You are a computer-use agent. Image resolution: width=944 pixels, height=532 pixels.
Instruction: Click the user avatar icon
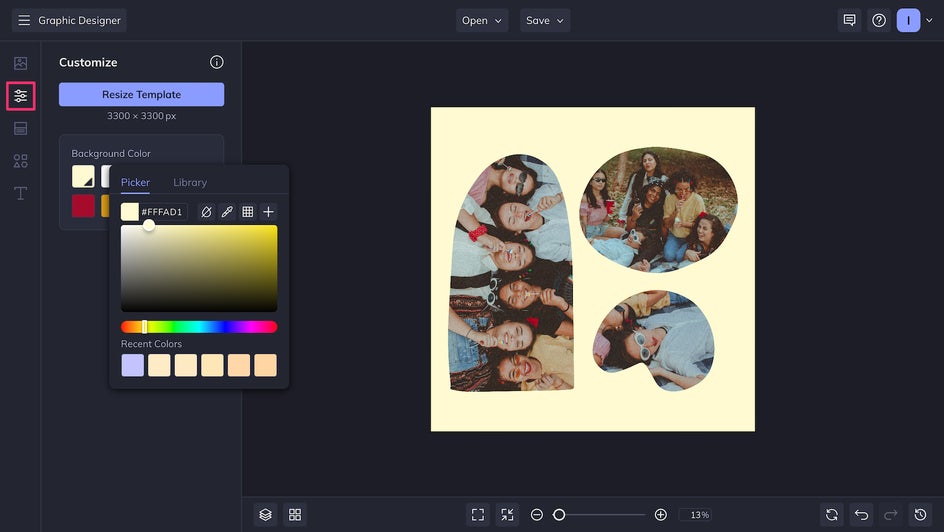click(x=908, y=20)
